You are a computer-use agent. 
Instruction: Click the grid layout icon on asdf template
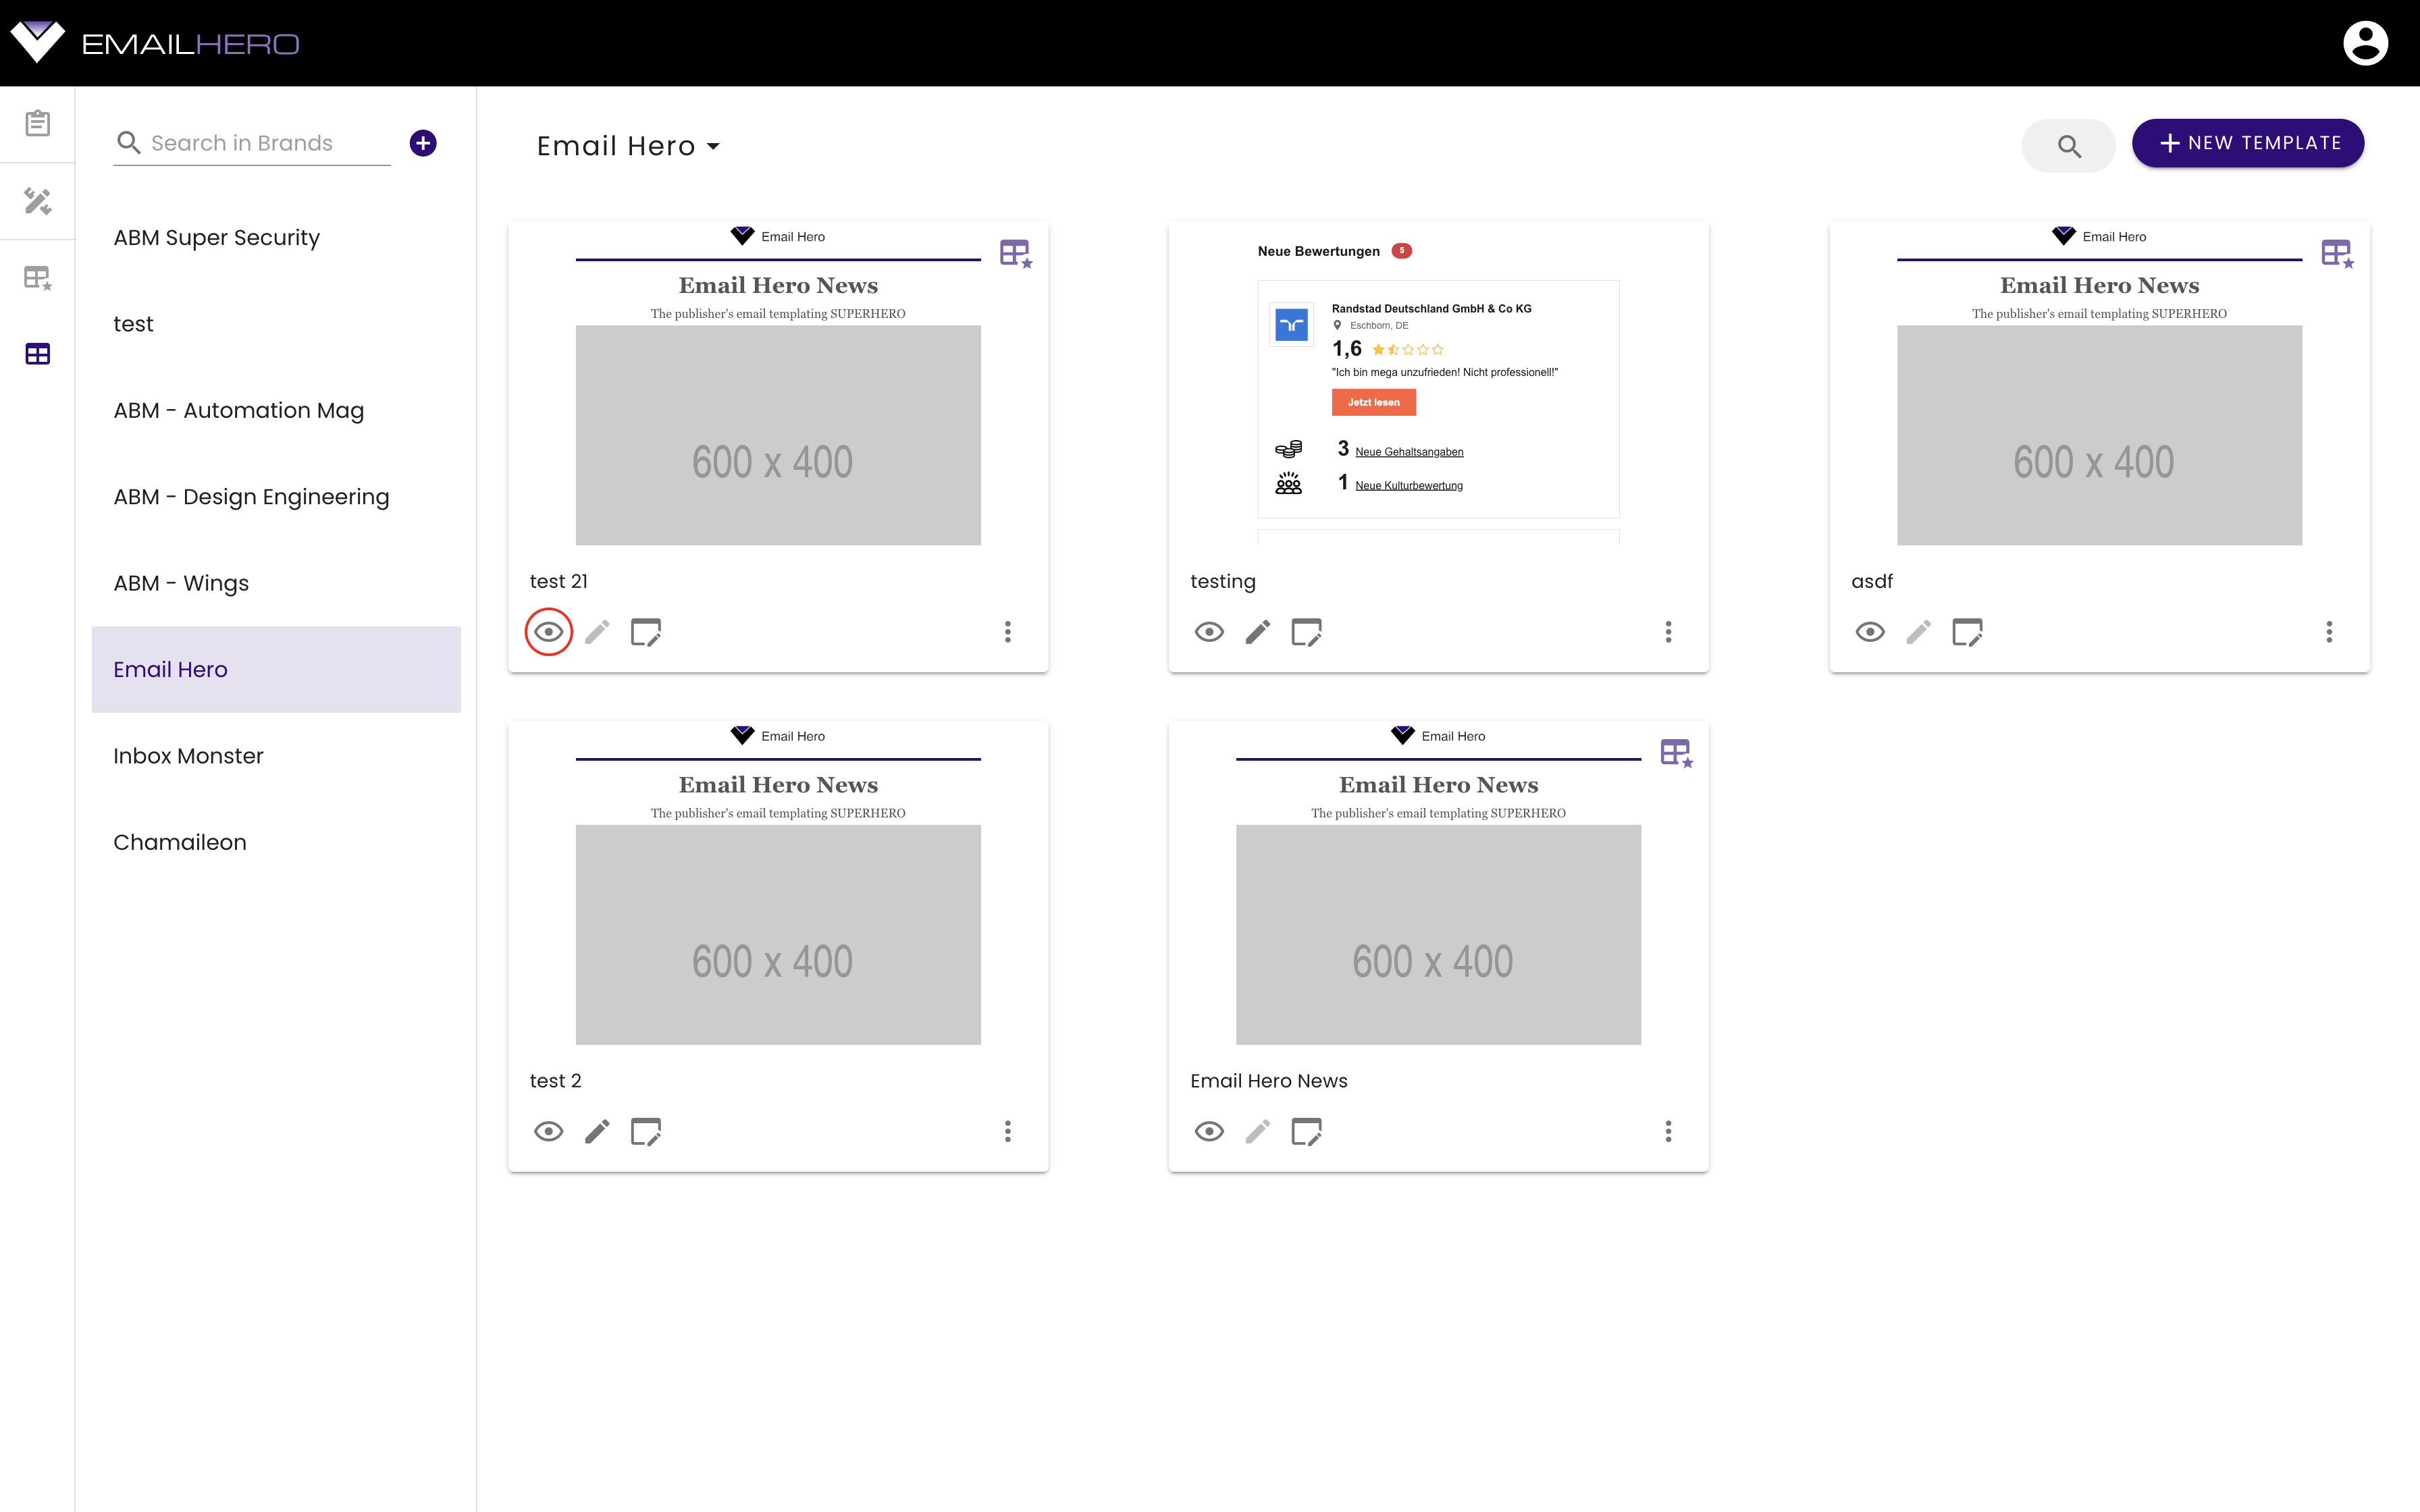point(2336,252)
